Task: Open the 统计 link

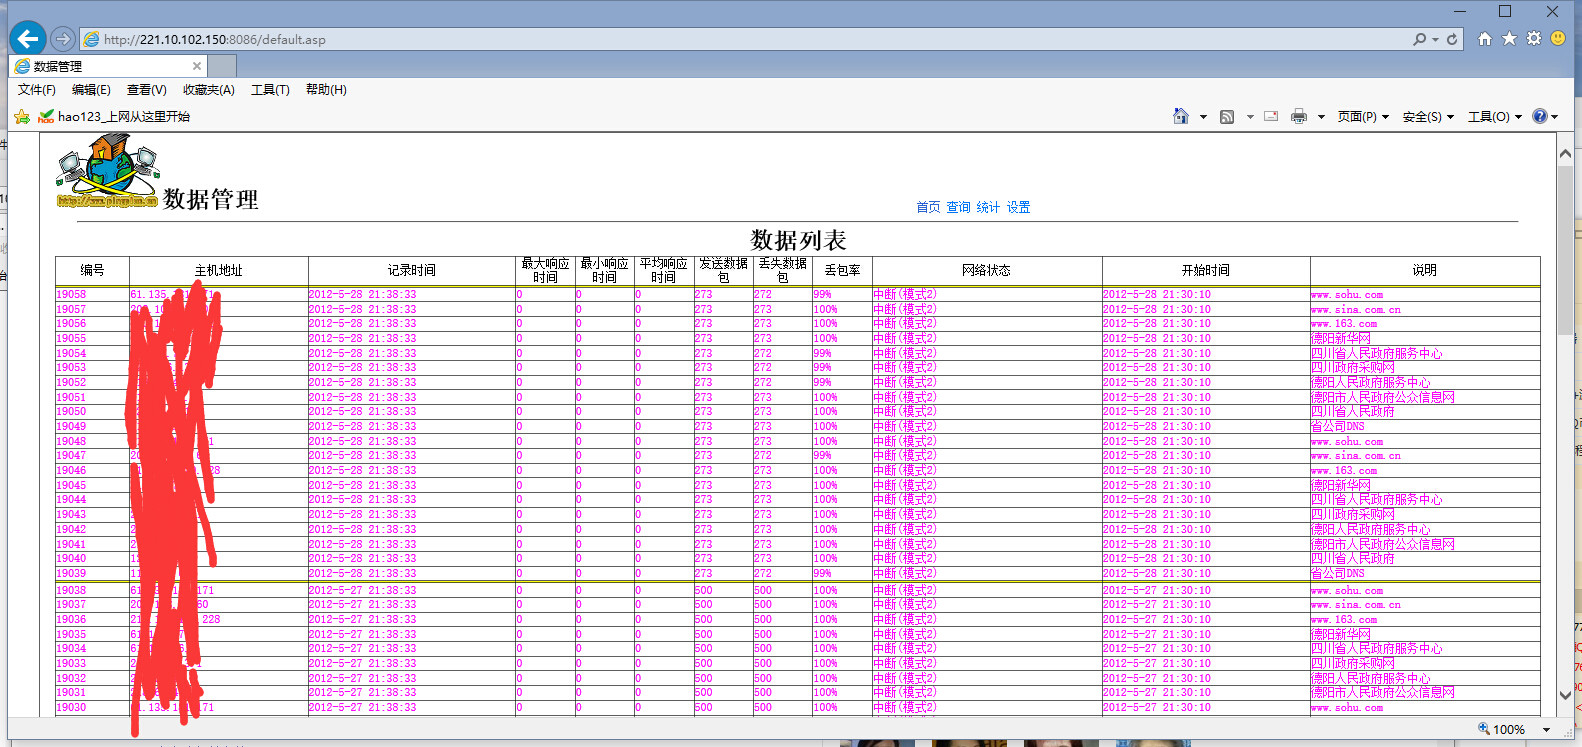Action: [988, 207]
